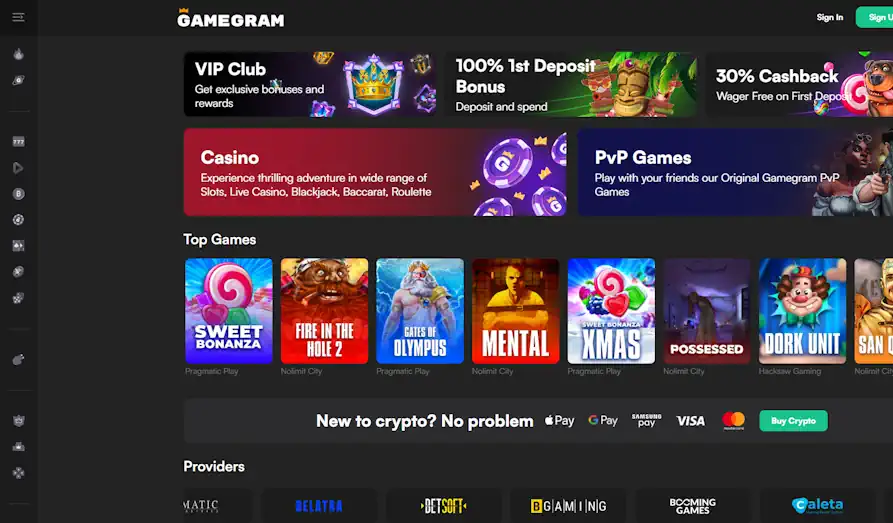The width and height of the screenshot is (893, 523).
Task: Select the roulette chip sidebar icon
Action: [x=18, y=219]
